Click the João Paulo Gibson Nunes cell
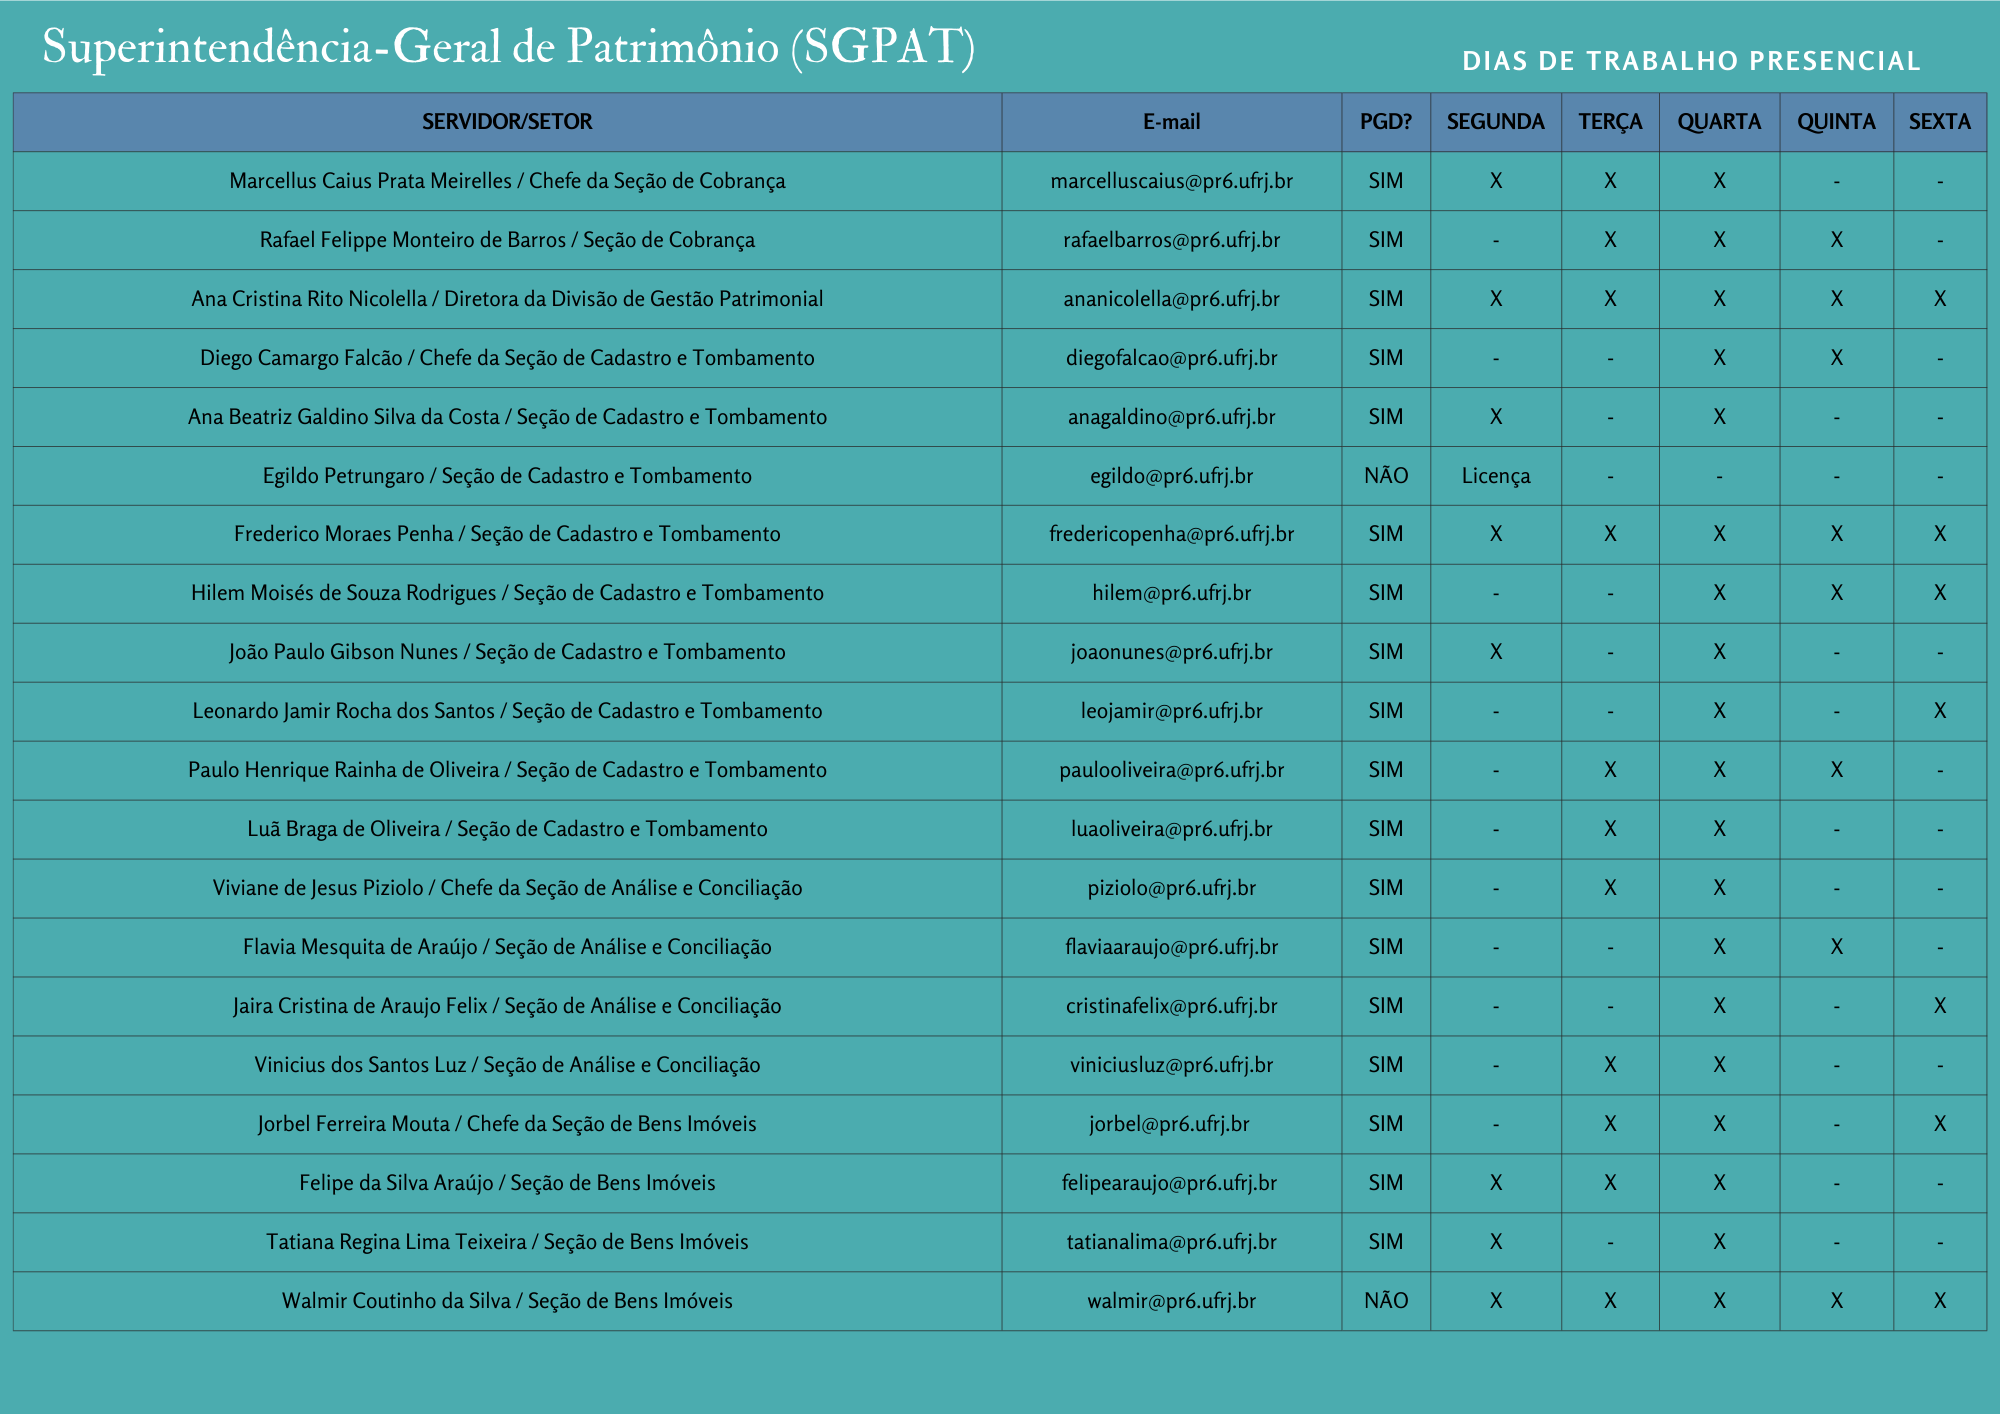The height and width of the screenshot is (1414, 2000). pyautogui.click(x=507, y=653)
